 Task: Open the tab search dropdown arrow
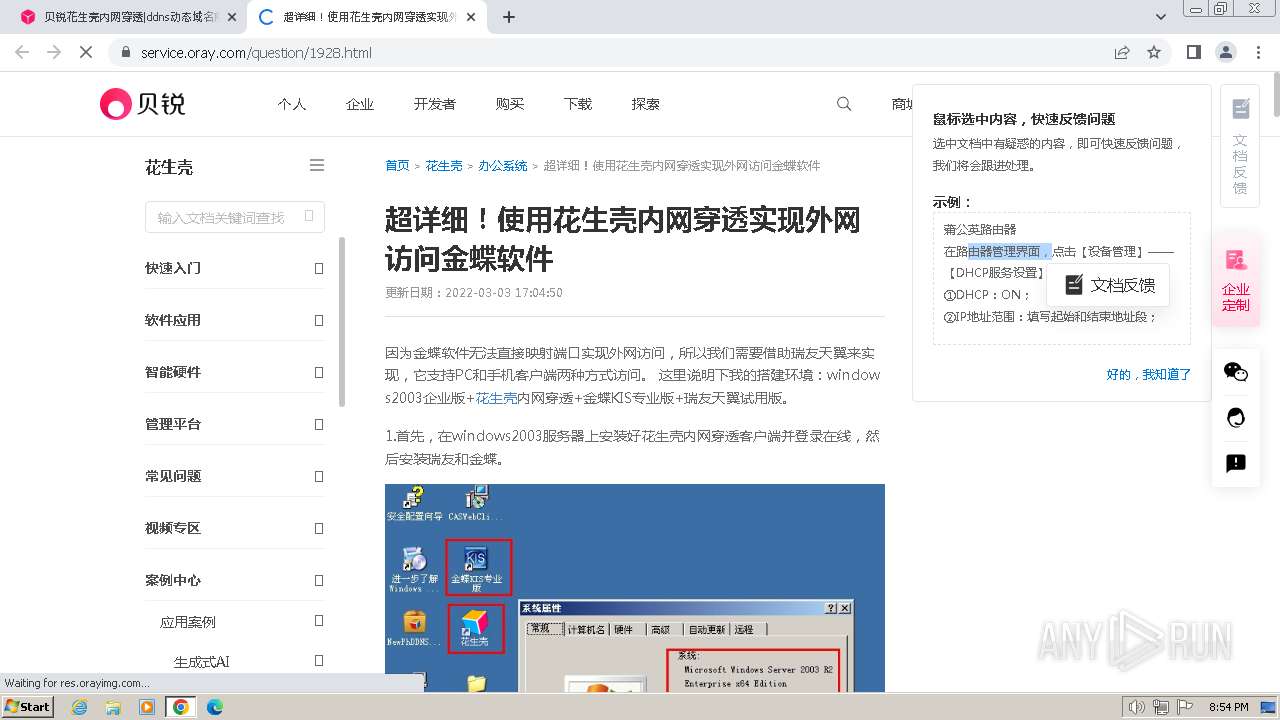(x=1161, y=17)
